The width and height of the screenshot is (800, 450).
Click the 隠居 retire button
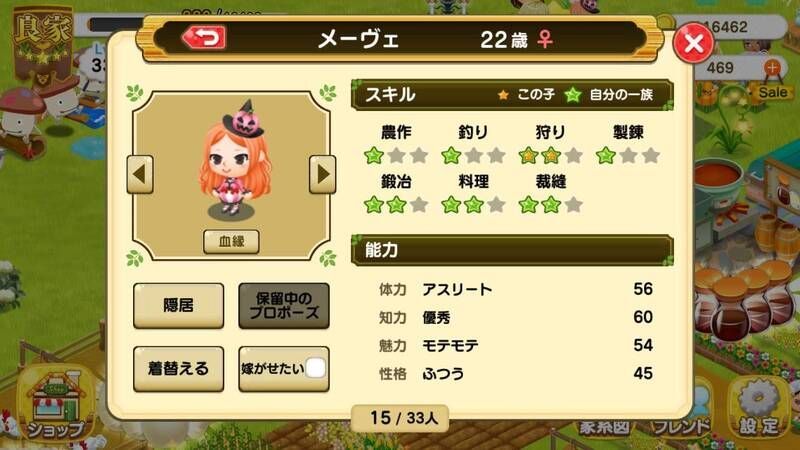(x=179, y=306)
